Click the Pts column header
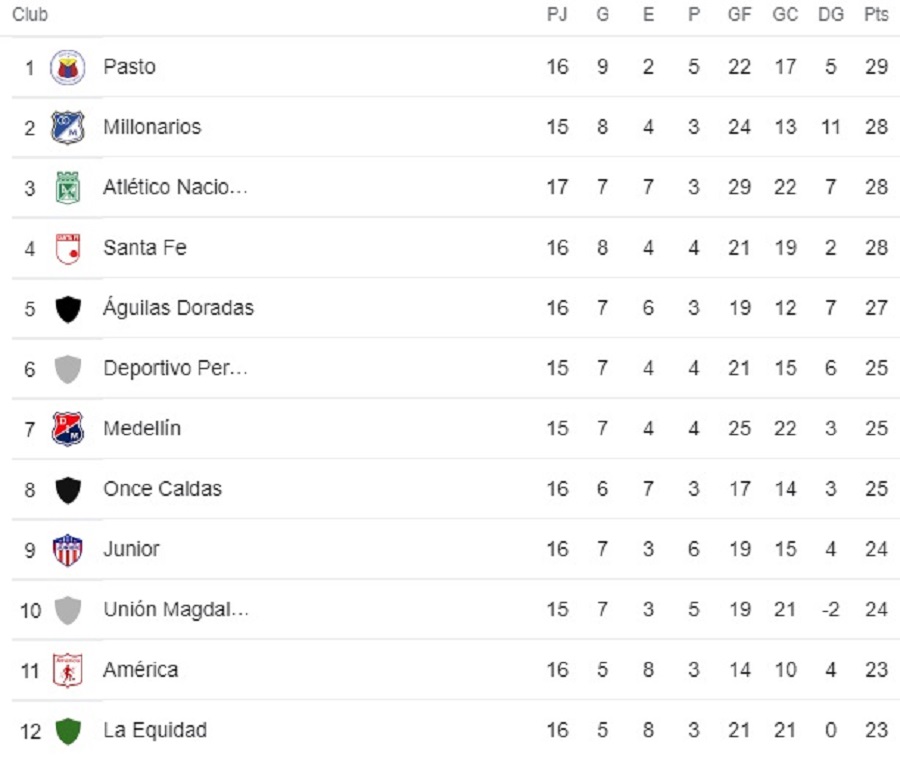 tap(876, 15)
